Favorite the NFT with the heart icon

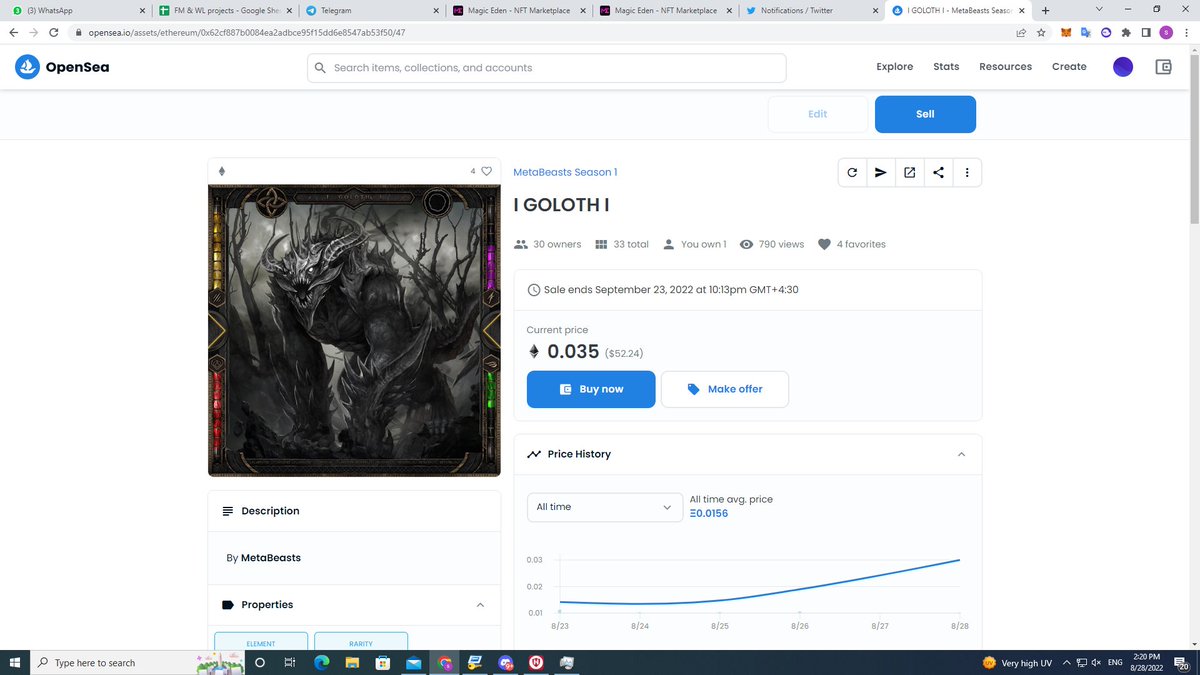(x=487, y=171)
